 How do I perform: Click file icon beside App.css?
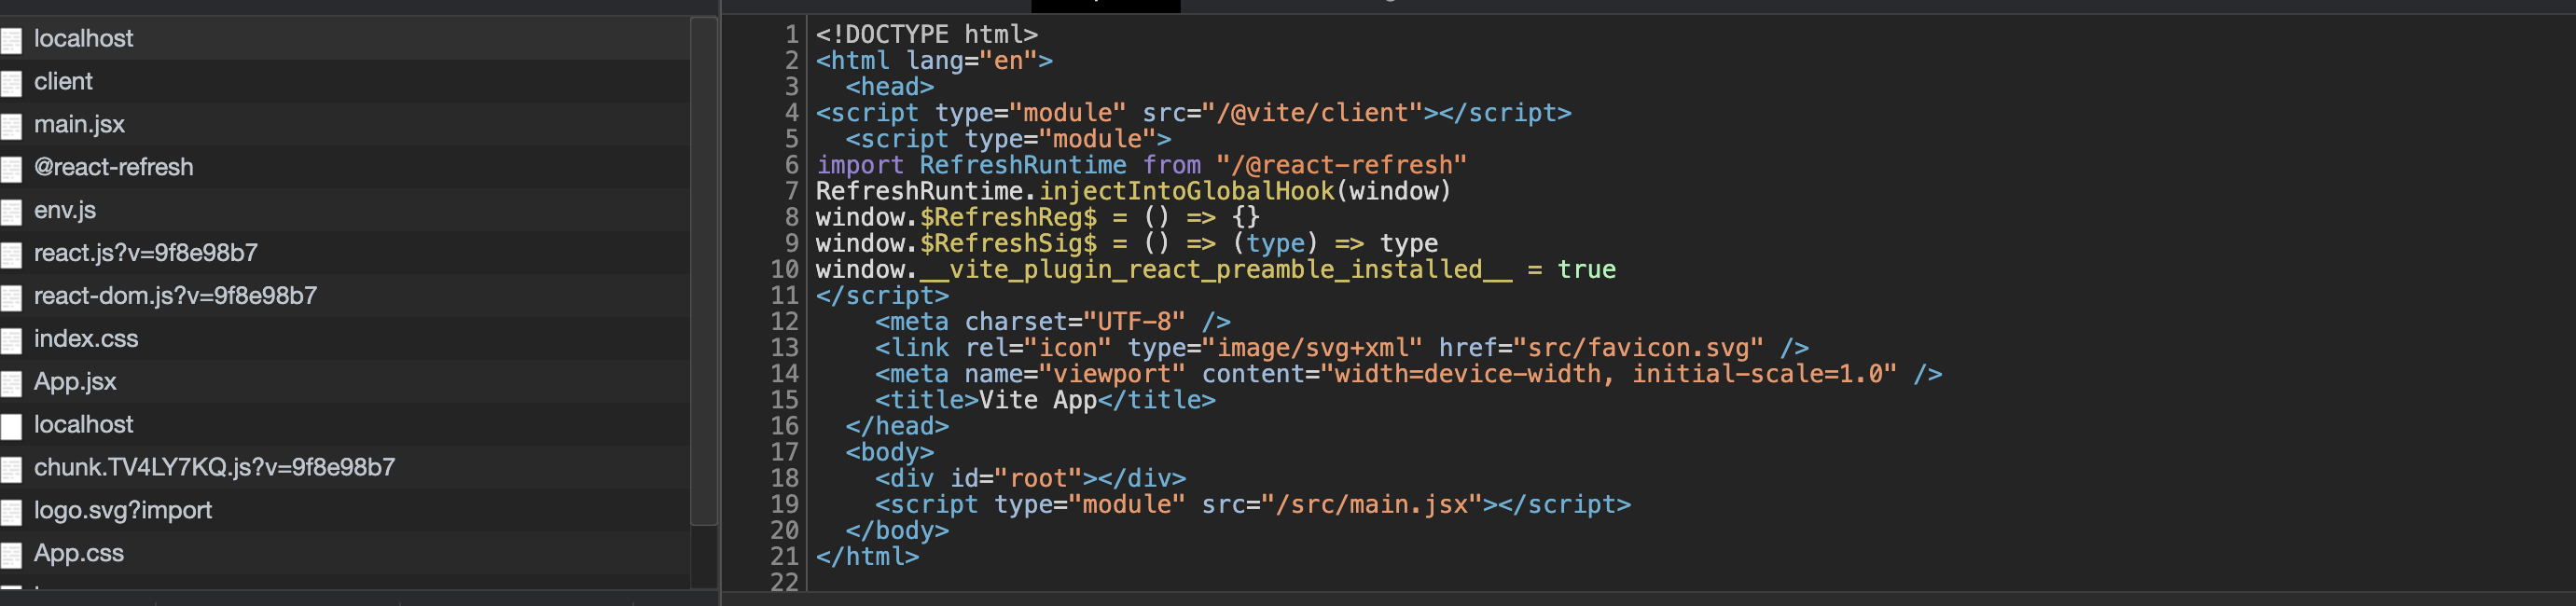click(11, 556)
